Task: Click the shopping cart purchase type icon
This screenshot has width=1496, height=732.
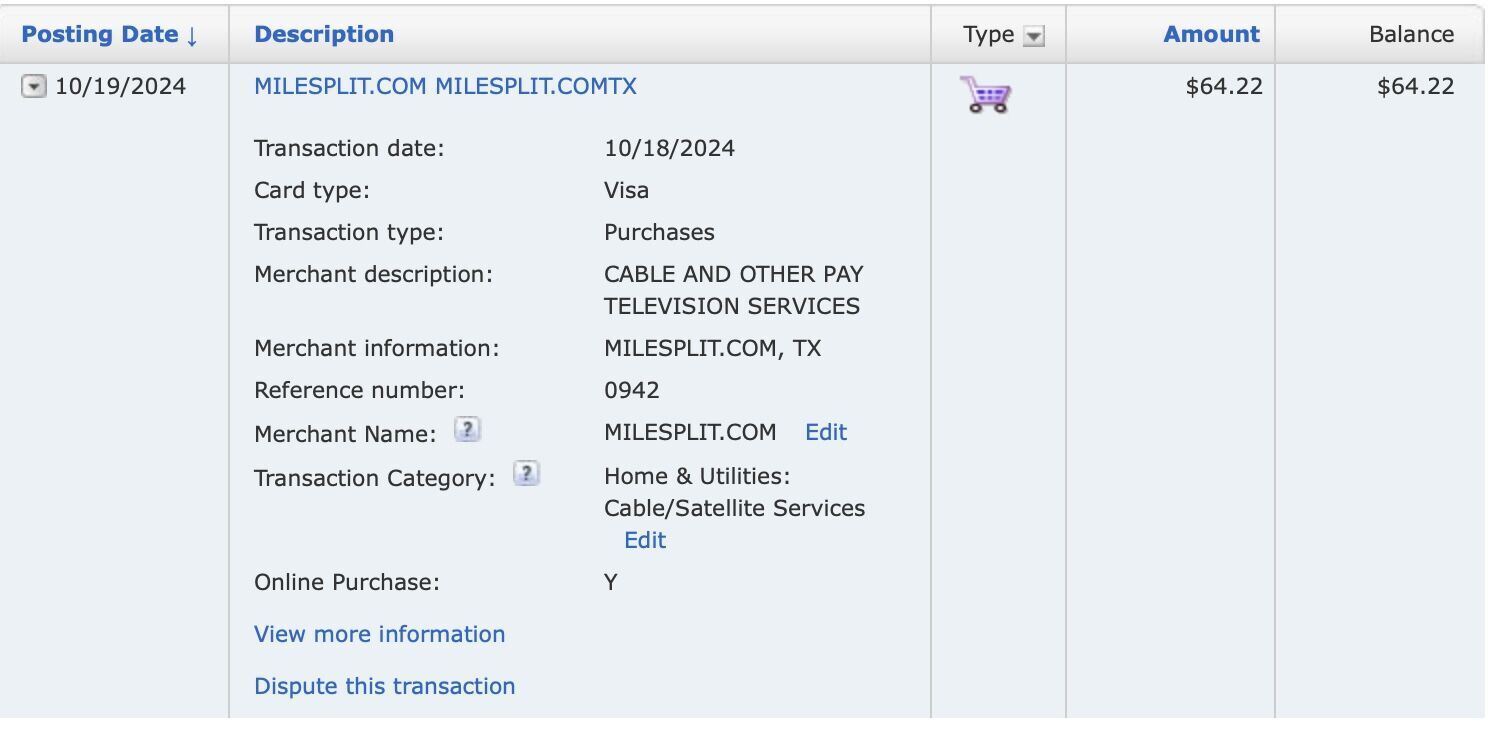Action: (x=985, y=94)
